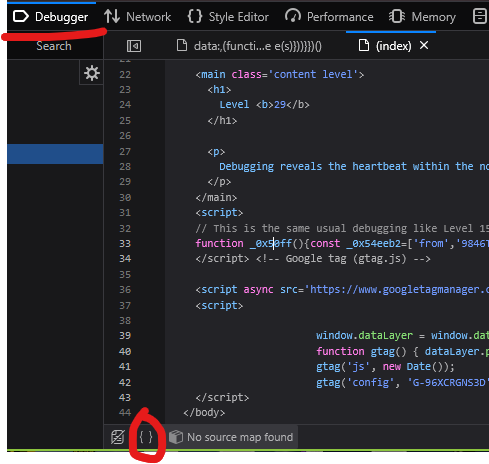489x464 pixels.
Task: Open the Style Editor tab
Action: coord(228,17)
